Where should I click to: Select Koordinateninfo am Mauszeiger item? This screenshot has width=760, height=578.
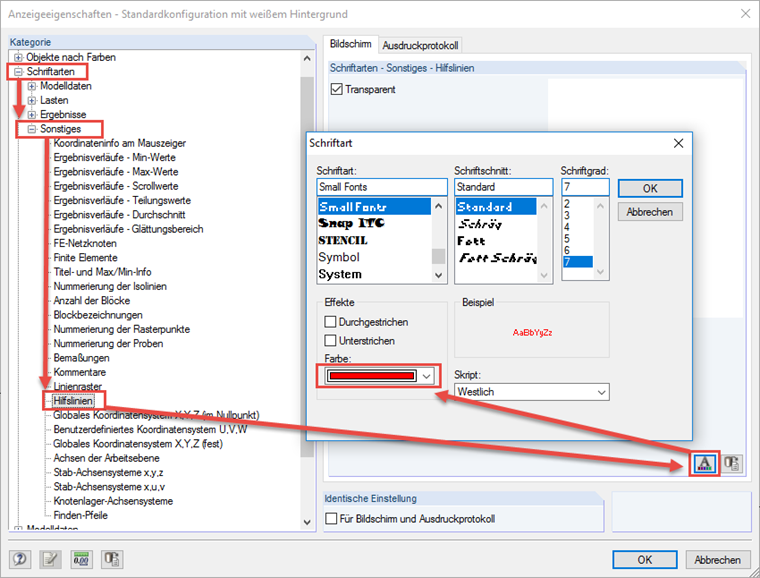coord(120,143)
